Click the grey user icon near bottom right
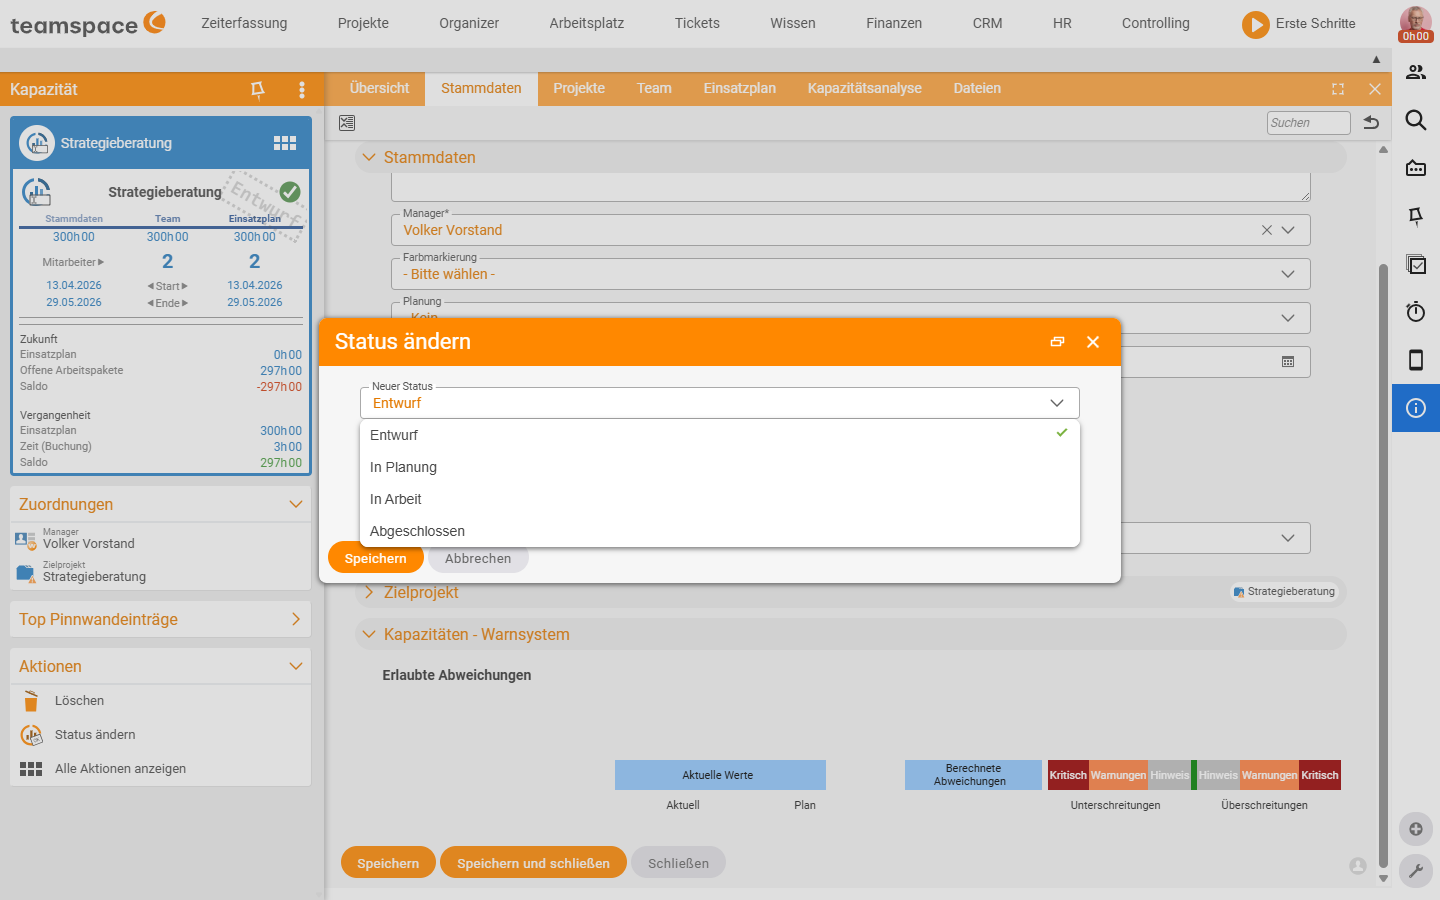This screenshot has width=1440, height=900. (x=1358, y=866)
